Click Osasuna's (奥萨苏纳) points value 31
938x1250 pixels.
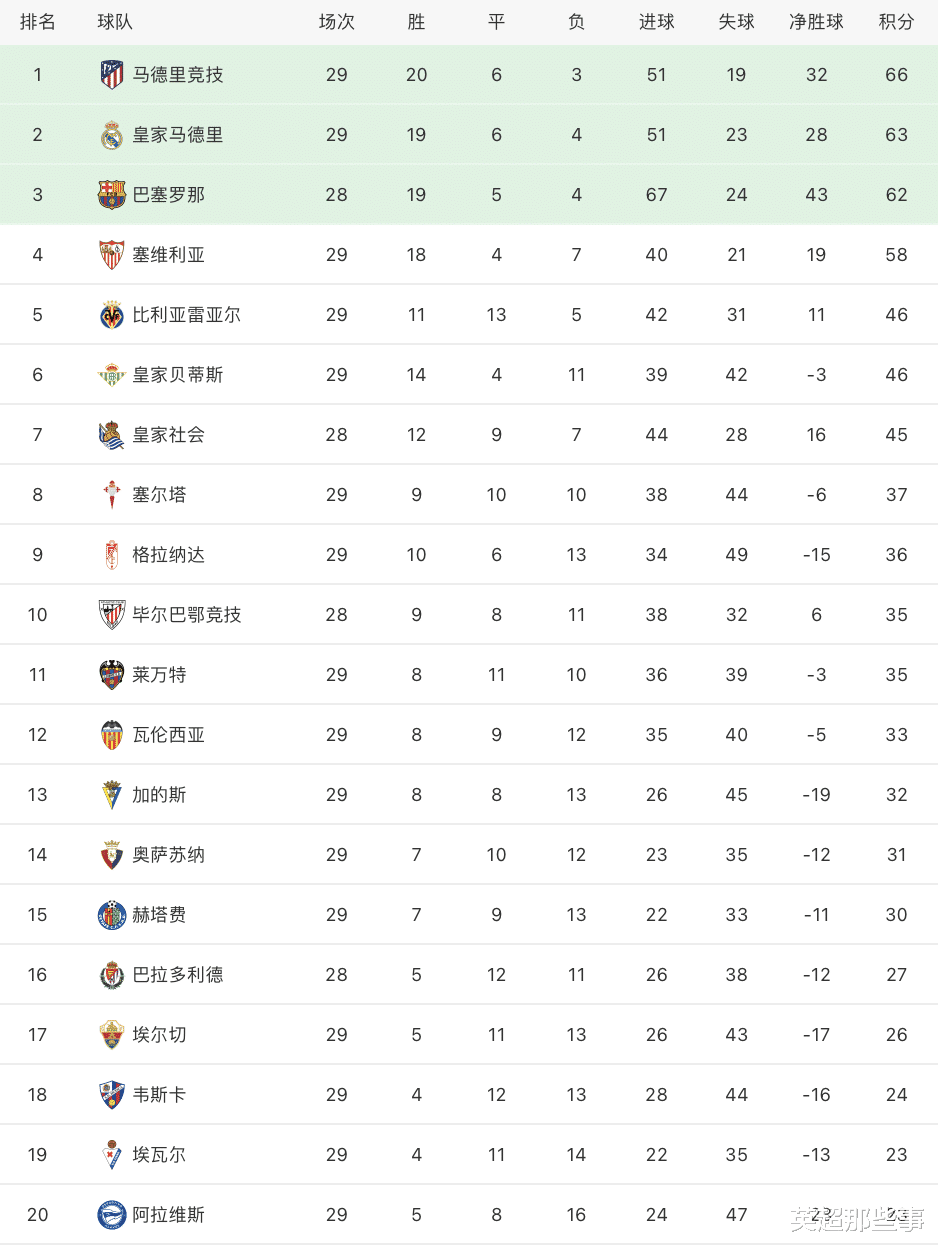click(896, 855)
